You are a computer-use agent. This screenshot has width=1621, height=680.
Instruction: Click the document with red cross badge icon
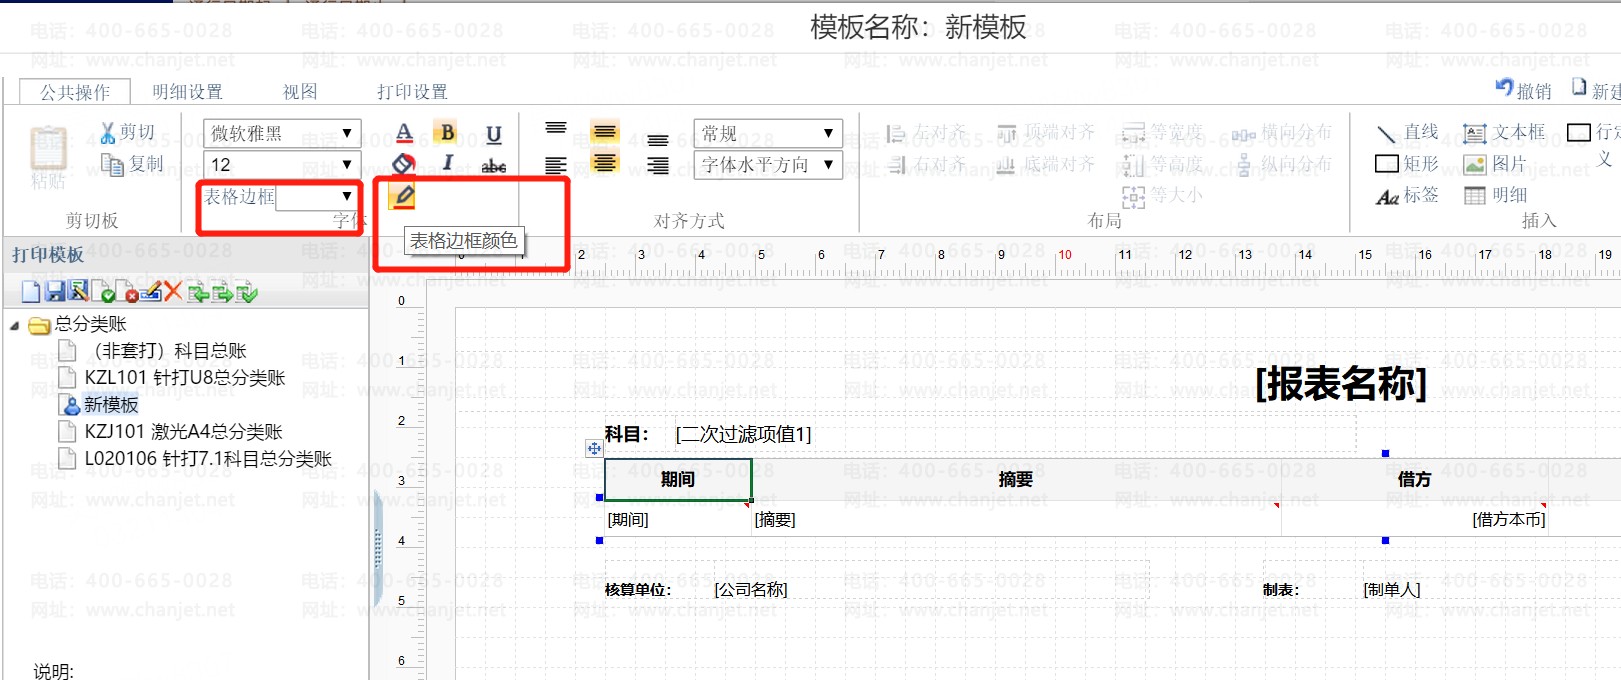(x=127, y=292)
